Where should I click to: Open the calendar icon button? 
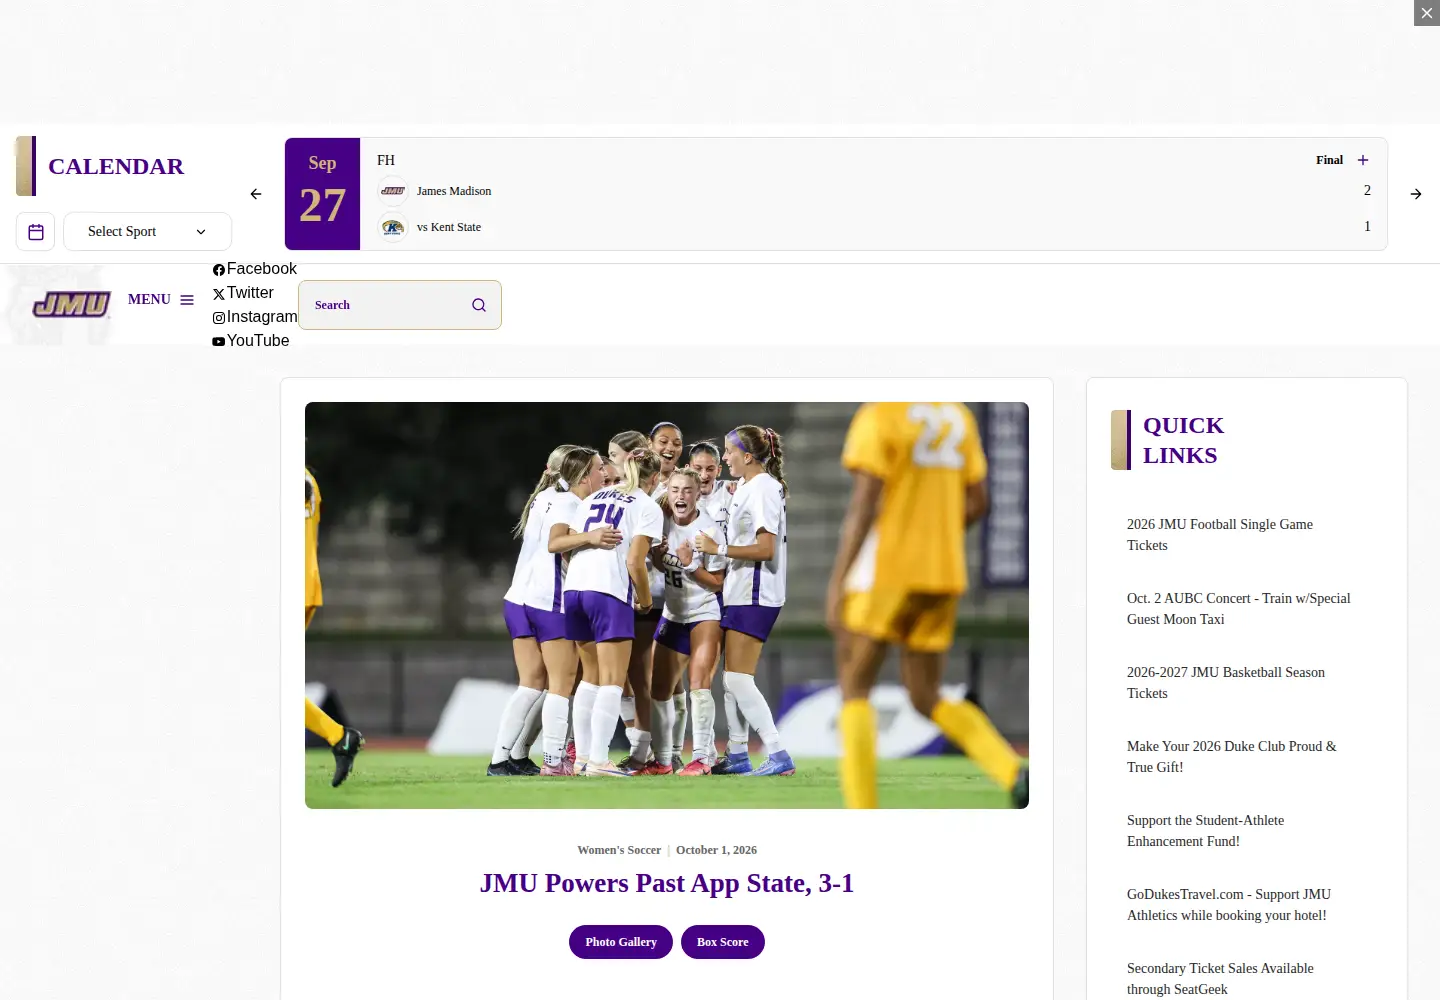coord(36,231)
